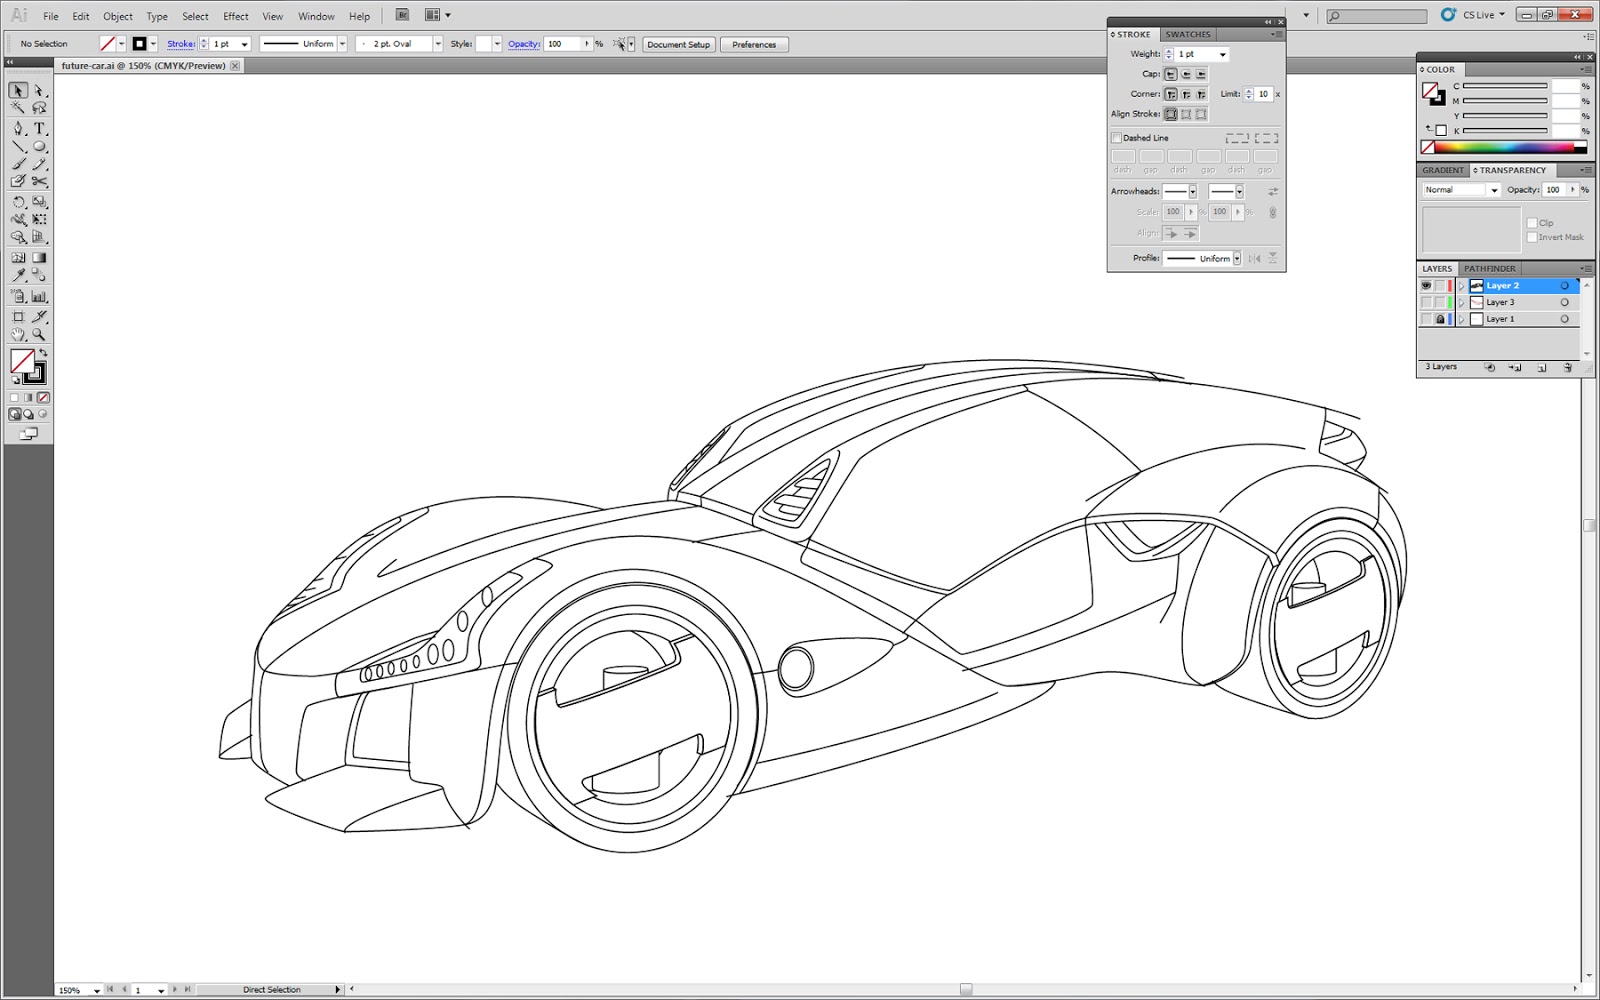Switch to the Swatches tab
The image size is (1600, 1000).
point(1189,33)
